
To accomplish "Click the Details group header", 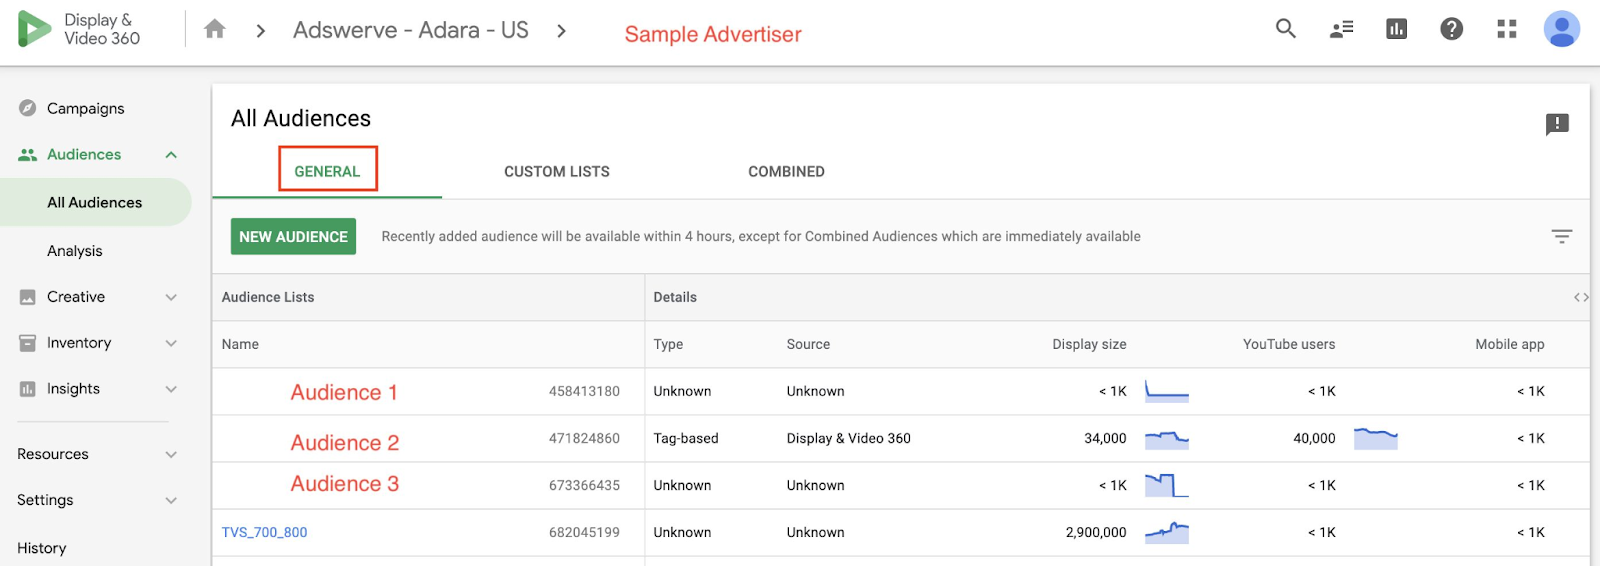I will 675,297.
